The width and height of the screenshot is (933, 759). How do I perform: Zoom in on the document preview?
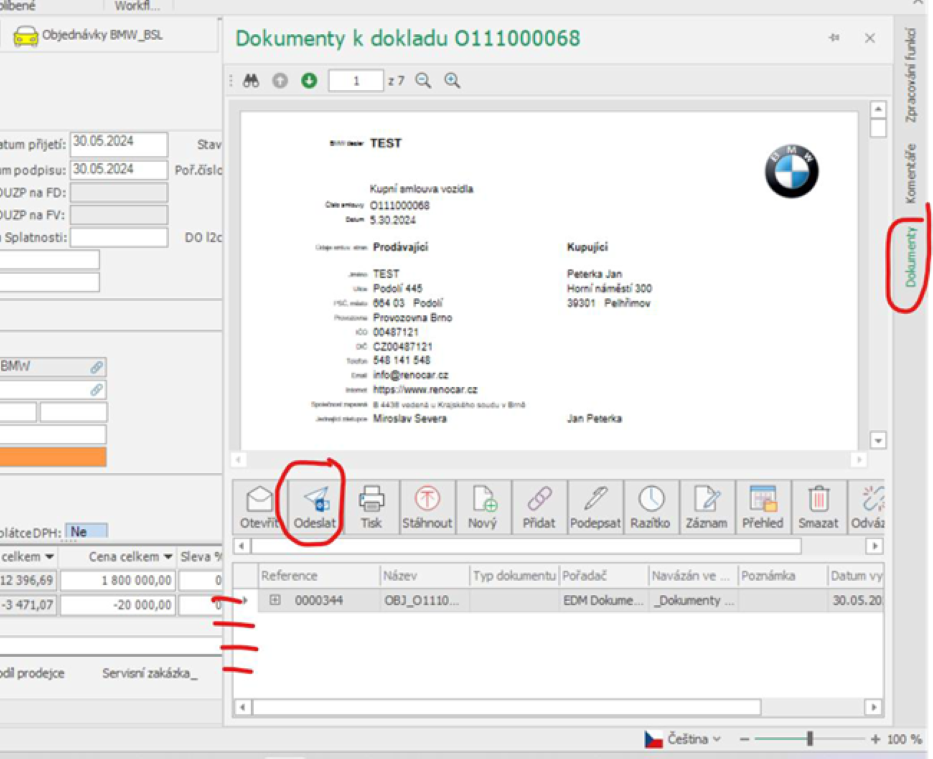[452, 81]
